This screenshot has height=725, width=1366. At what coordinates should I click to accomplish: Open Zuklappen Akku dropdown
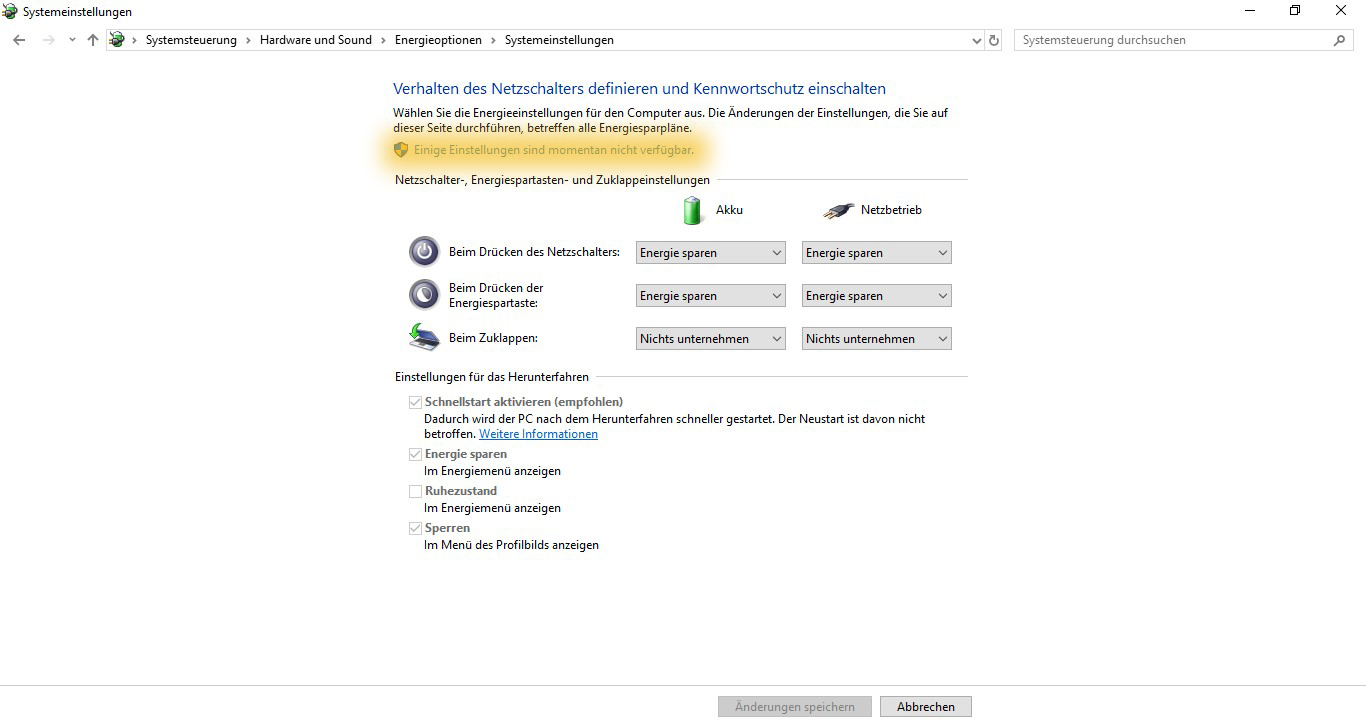point(711,339)
